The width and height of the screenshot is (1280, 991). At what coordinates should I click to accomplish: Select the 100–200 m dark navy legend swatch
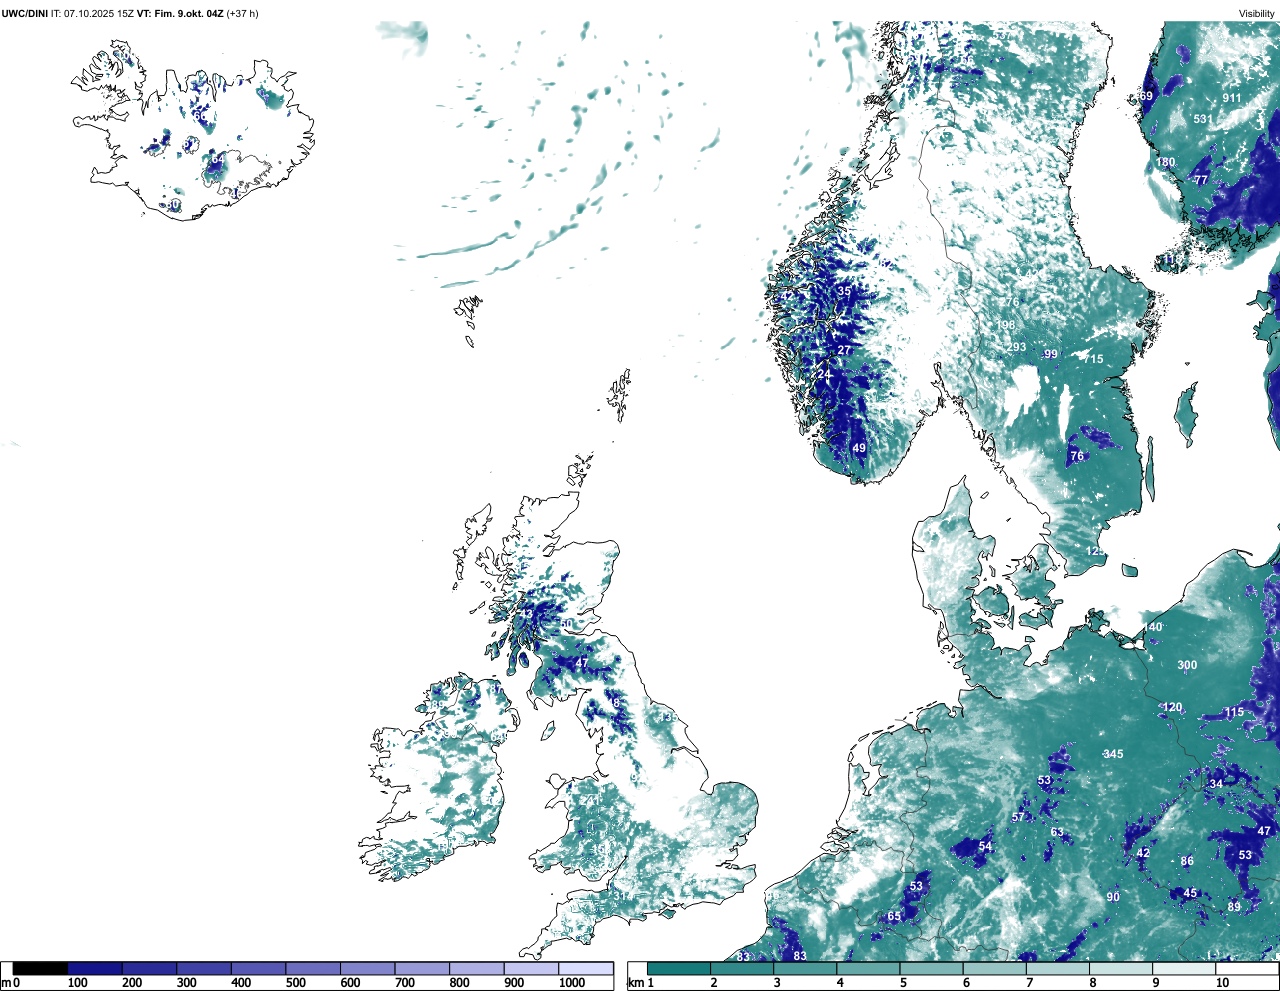click(x=95, y=969)
